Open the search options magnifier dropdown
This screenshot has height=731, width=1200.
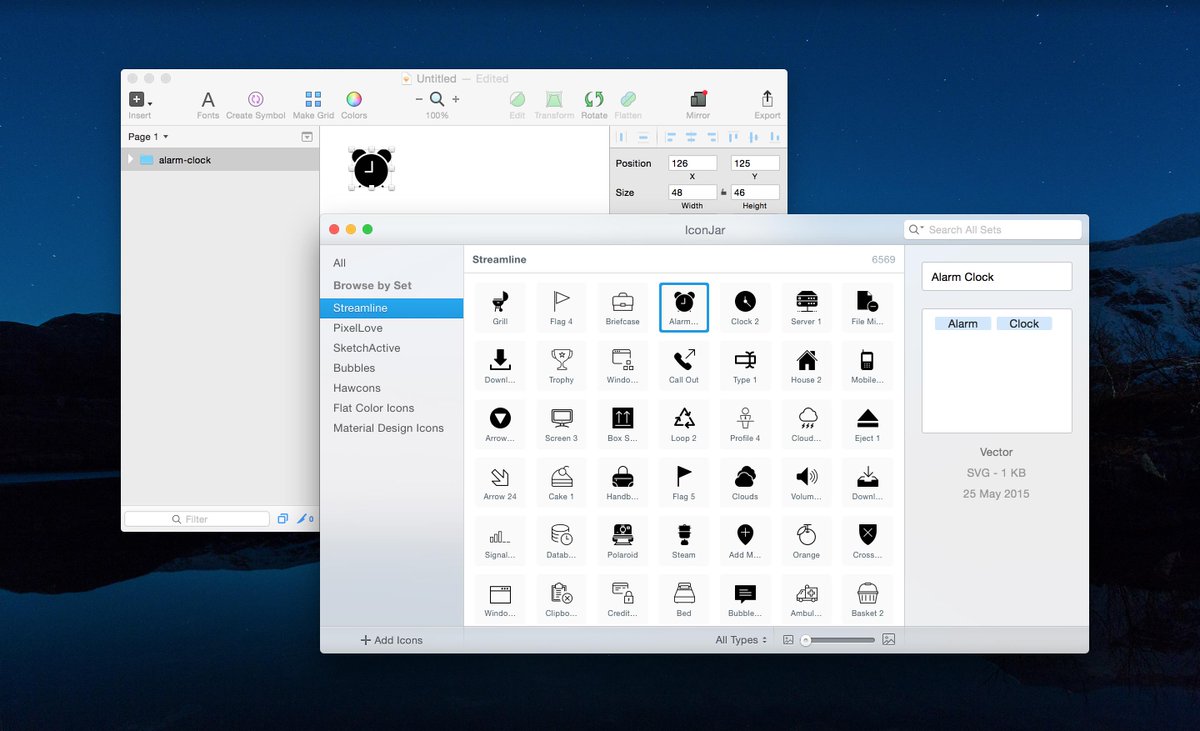click(915, 230)
